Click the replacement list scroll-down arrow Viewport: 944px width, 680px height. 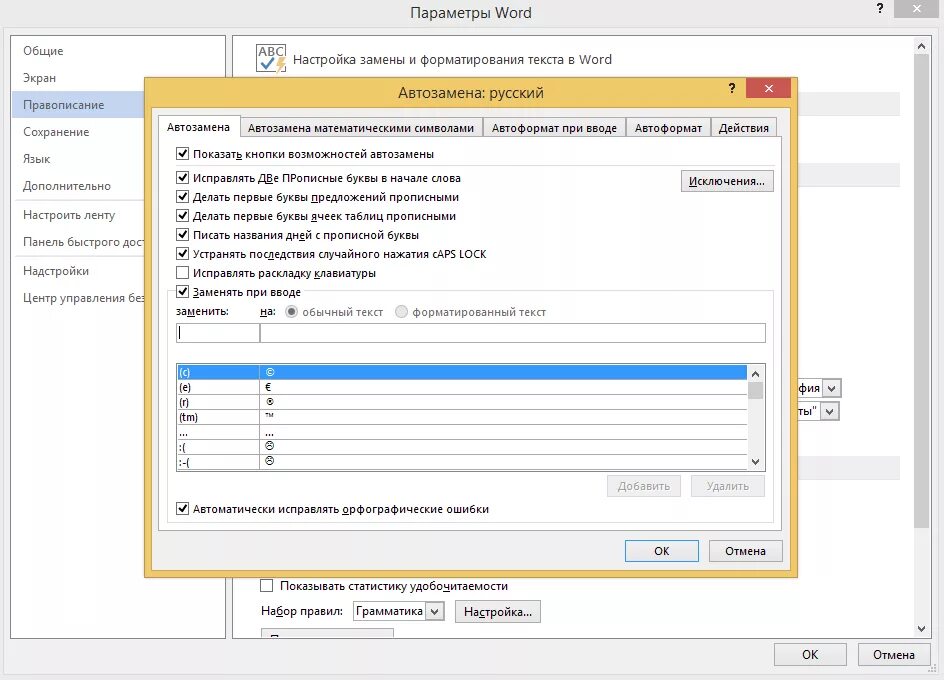point(756,462)
